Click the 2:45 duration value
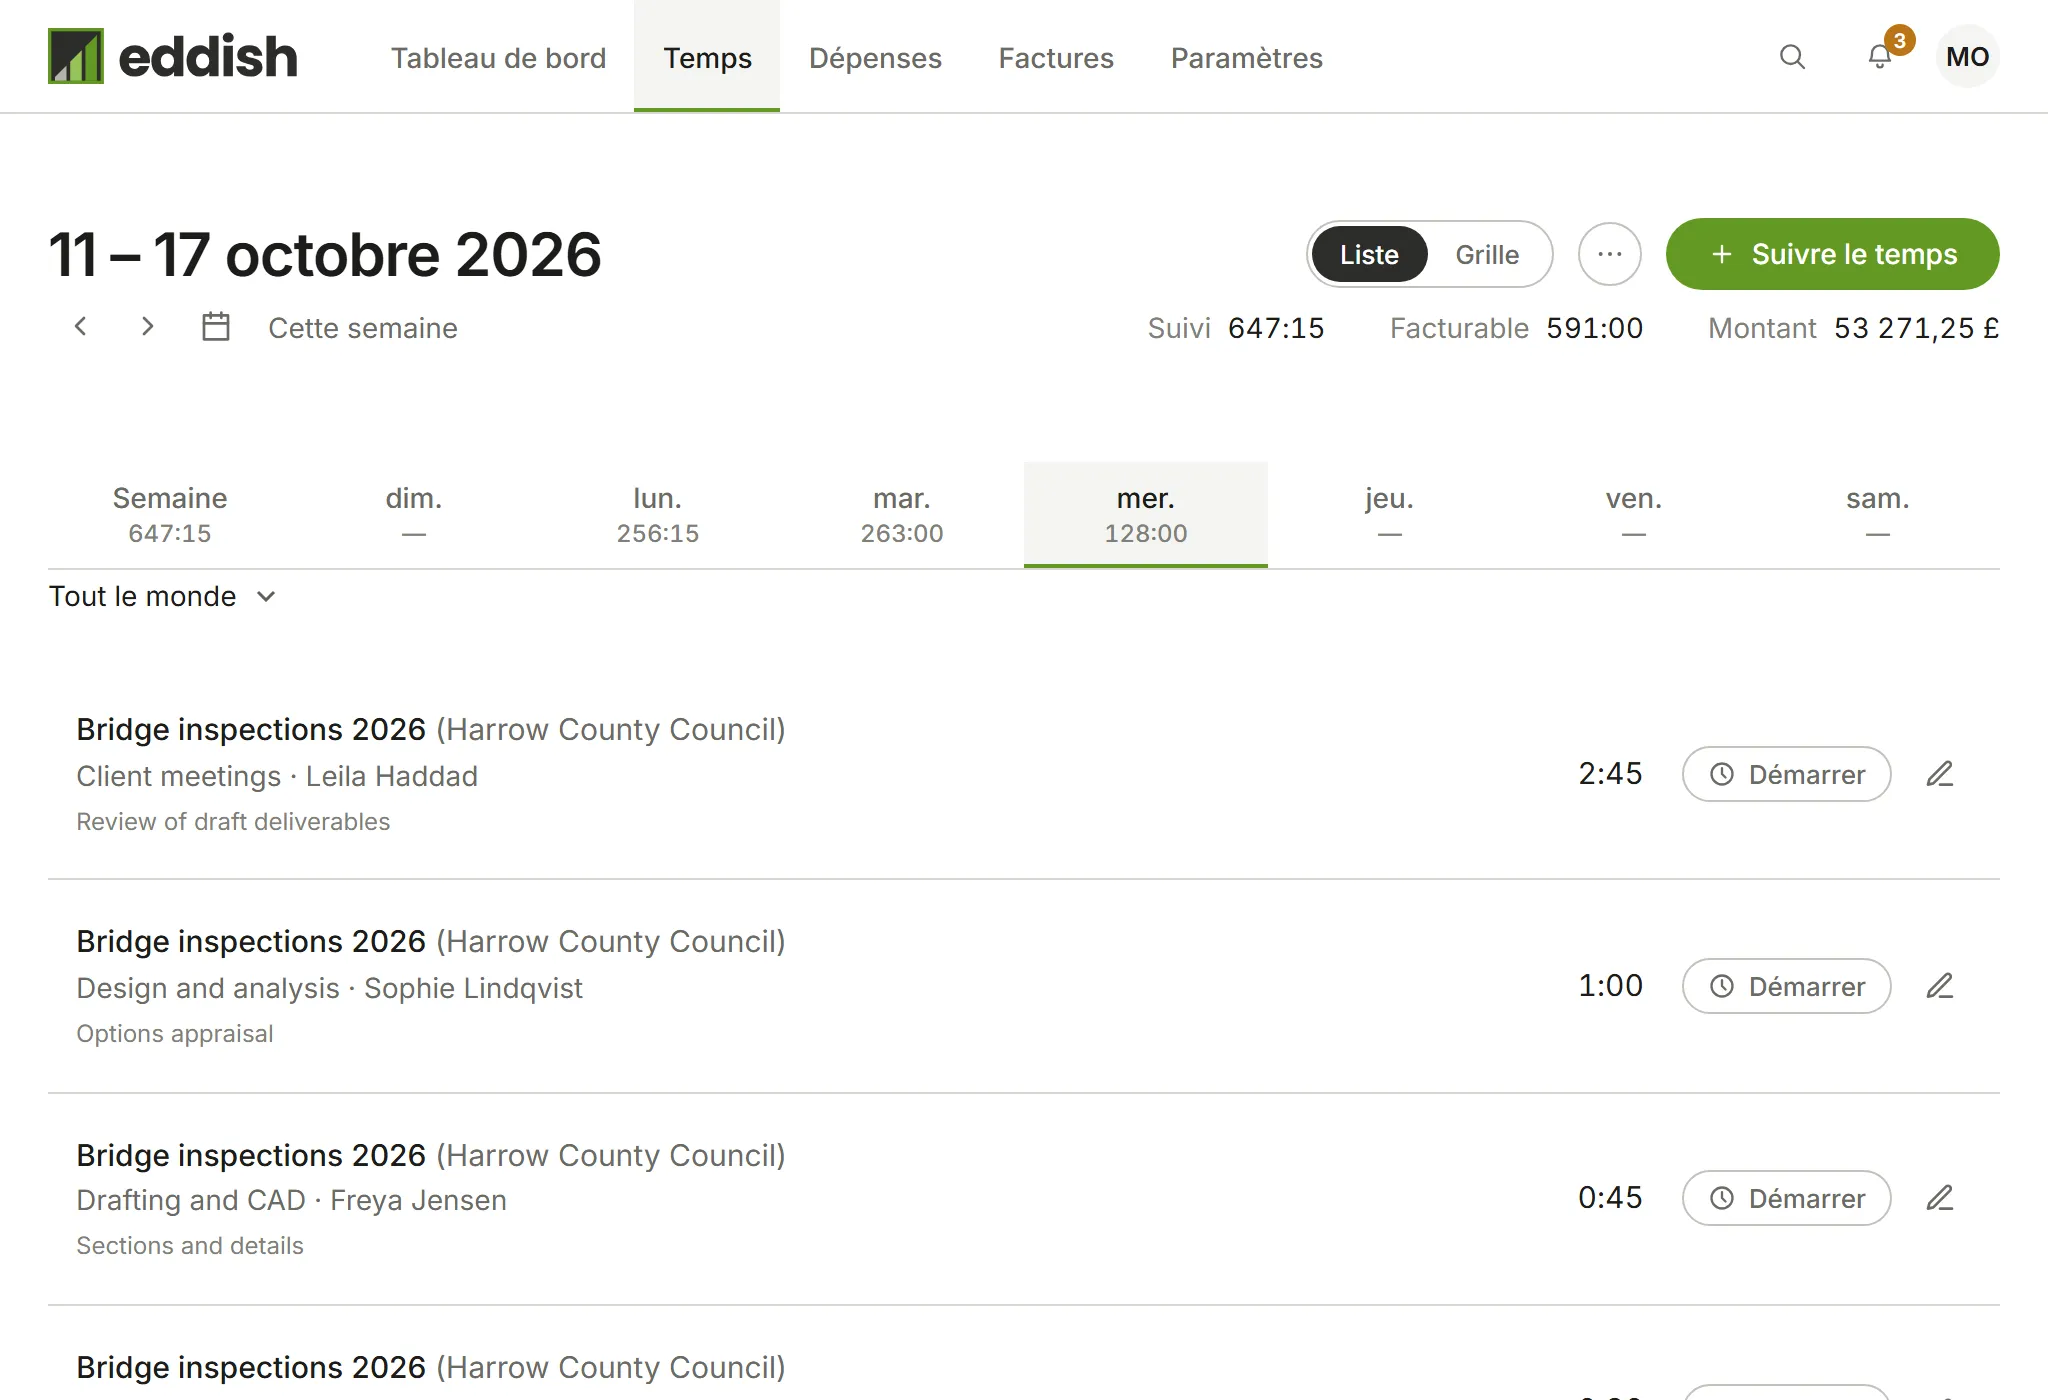Viewport: 2048px width, 1400px height. click(x=1610, y=773)
